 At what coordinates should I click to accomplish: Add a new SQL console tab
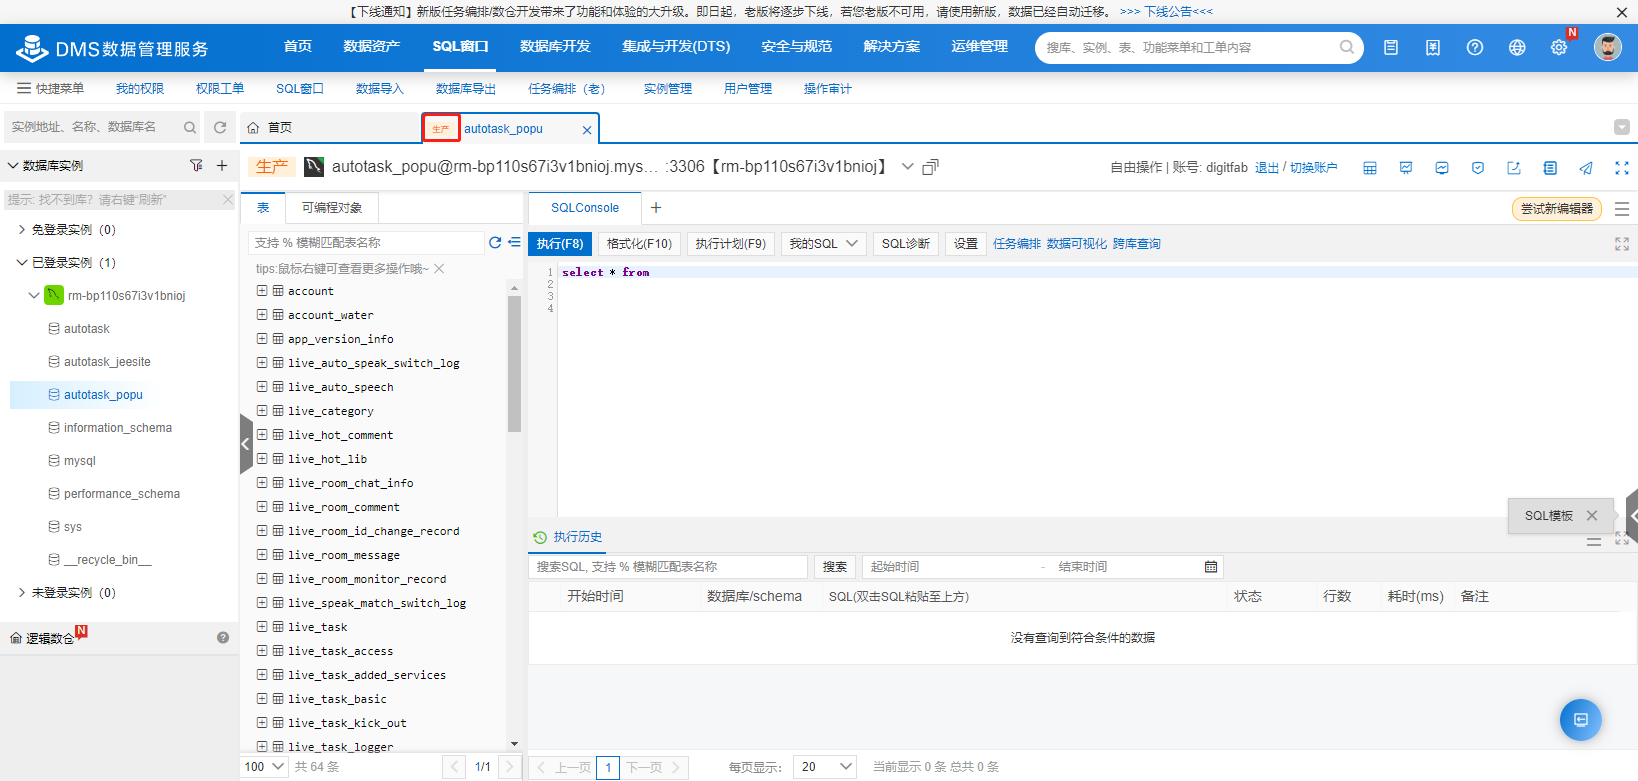point(656,208)
